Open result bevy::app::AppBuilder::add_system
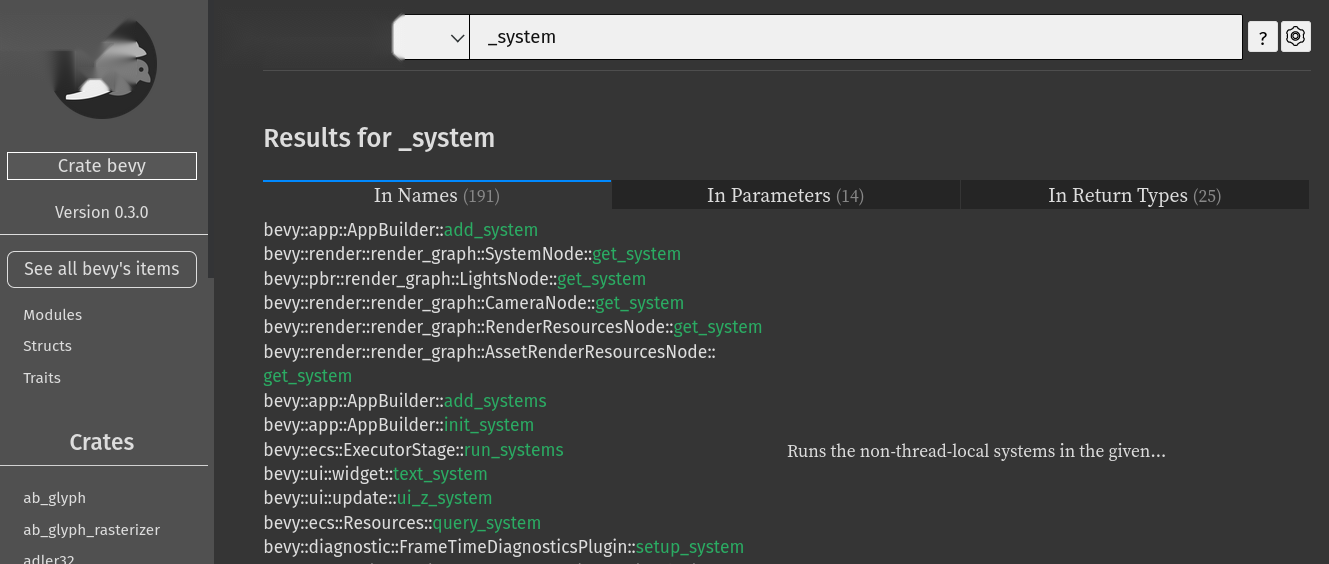1329x564 pixels. tap(401, 230)
